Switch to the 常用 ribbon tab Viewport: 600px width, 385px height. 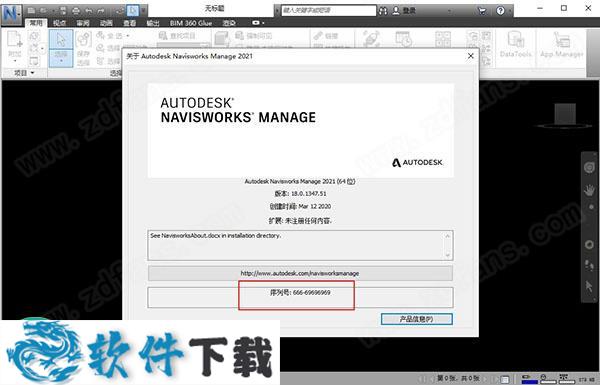click(36, 23)
